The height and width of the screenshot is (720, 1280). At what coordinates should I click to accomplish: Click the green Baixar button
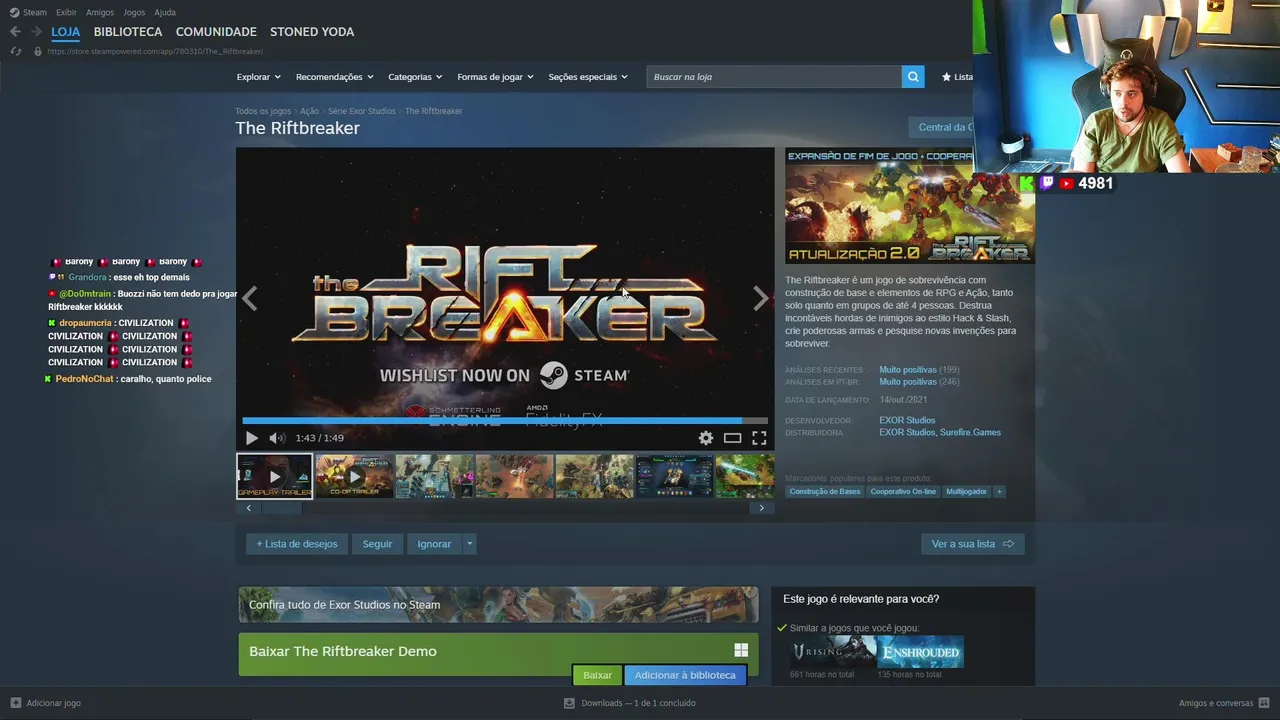597,675
